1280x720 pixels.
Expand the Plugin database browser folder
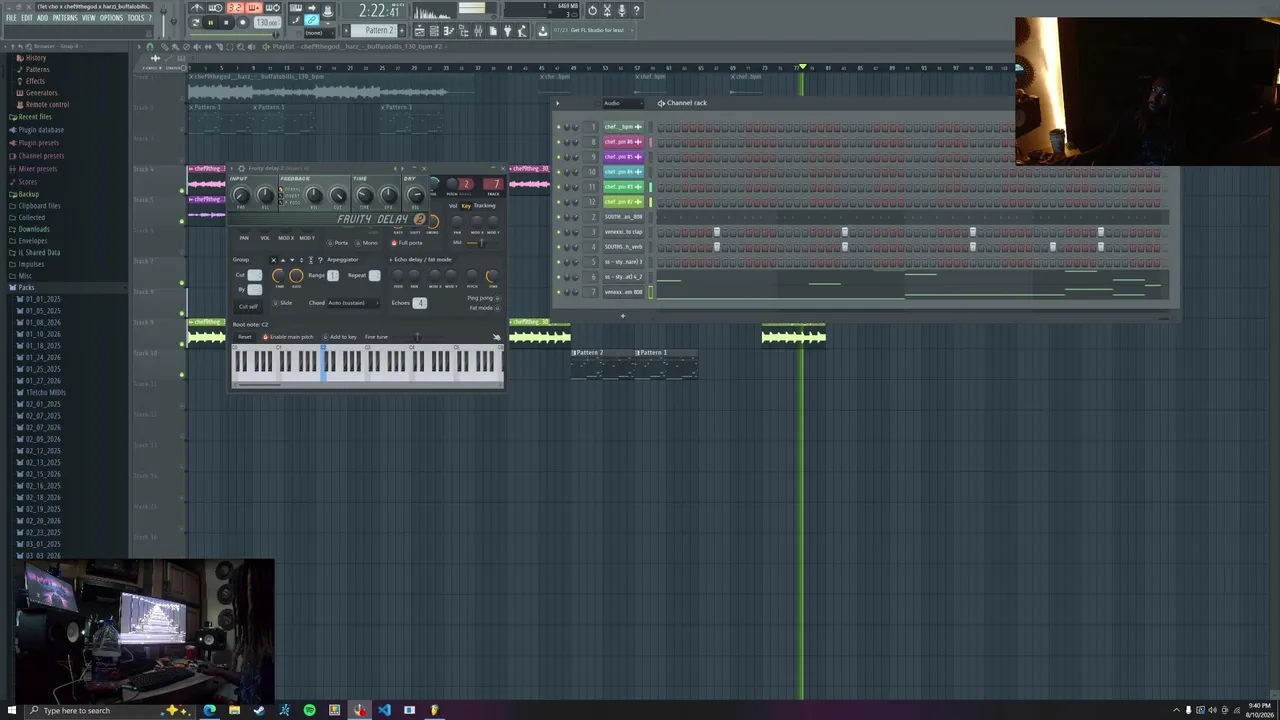pos(40,130)
